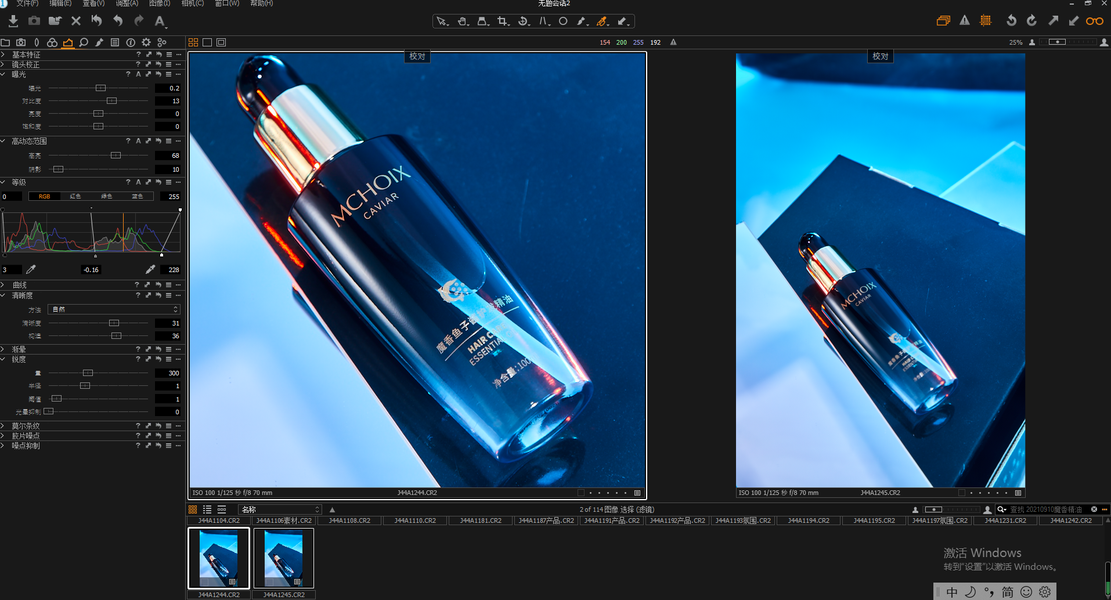Viewport: 1111px width, 600px height.
Task: Click the Undo arrow icon
Action: point(118,21)
